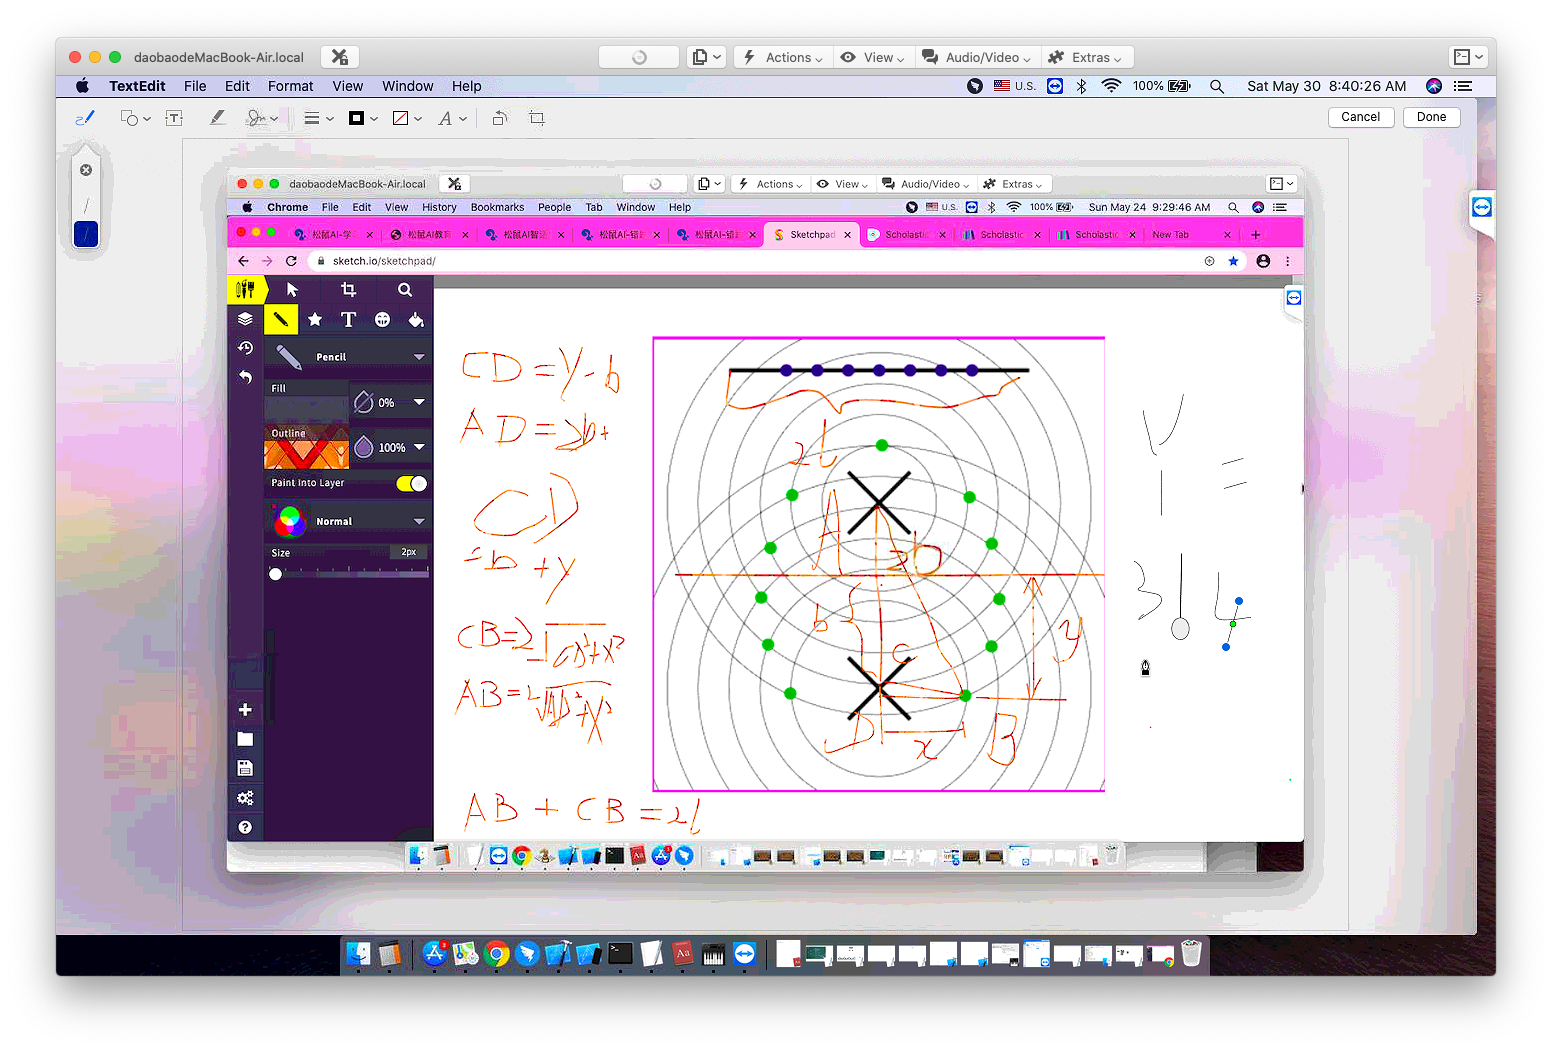
Task: Open the Sign signature dropdown in Markup toolbar
Action: 263,118
